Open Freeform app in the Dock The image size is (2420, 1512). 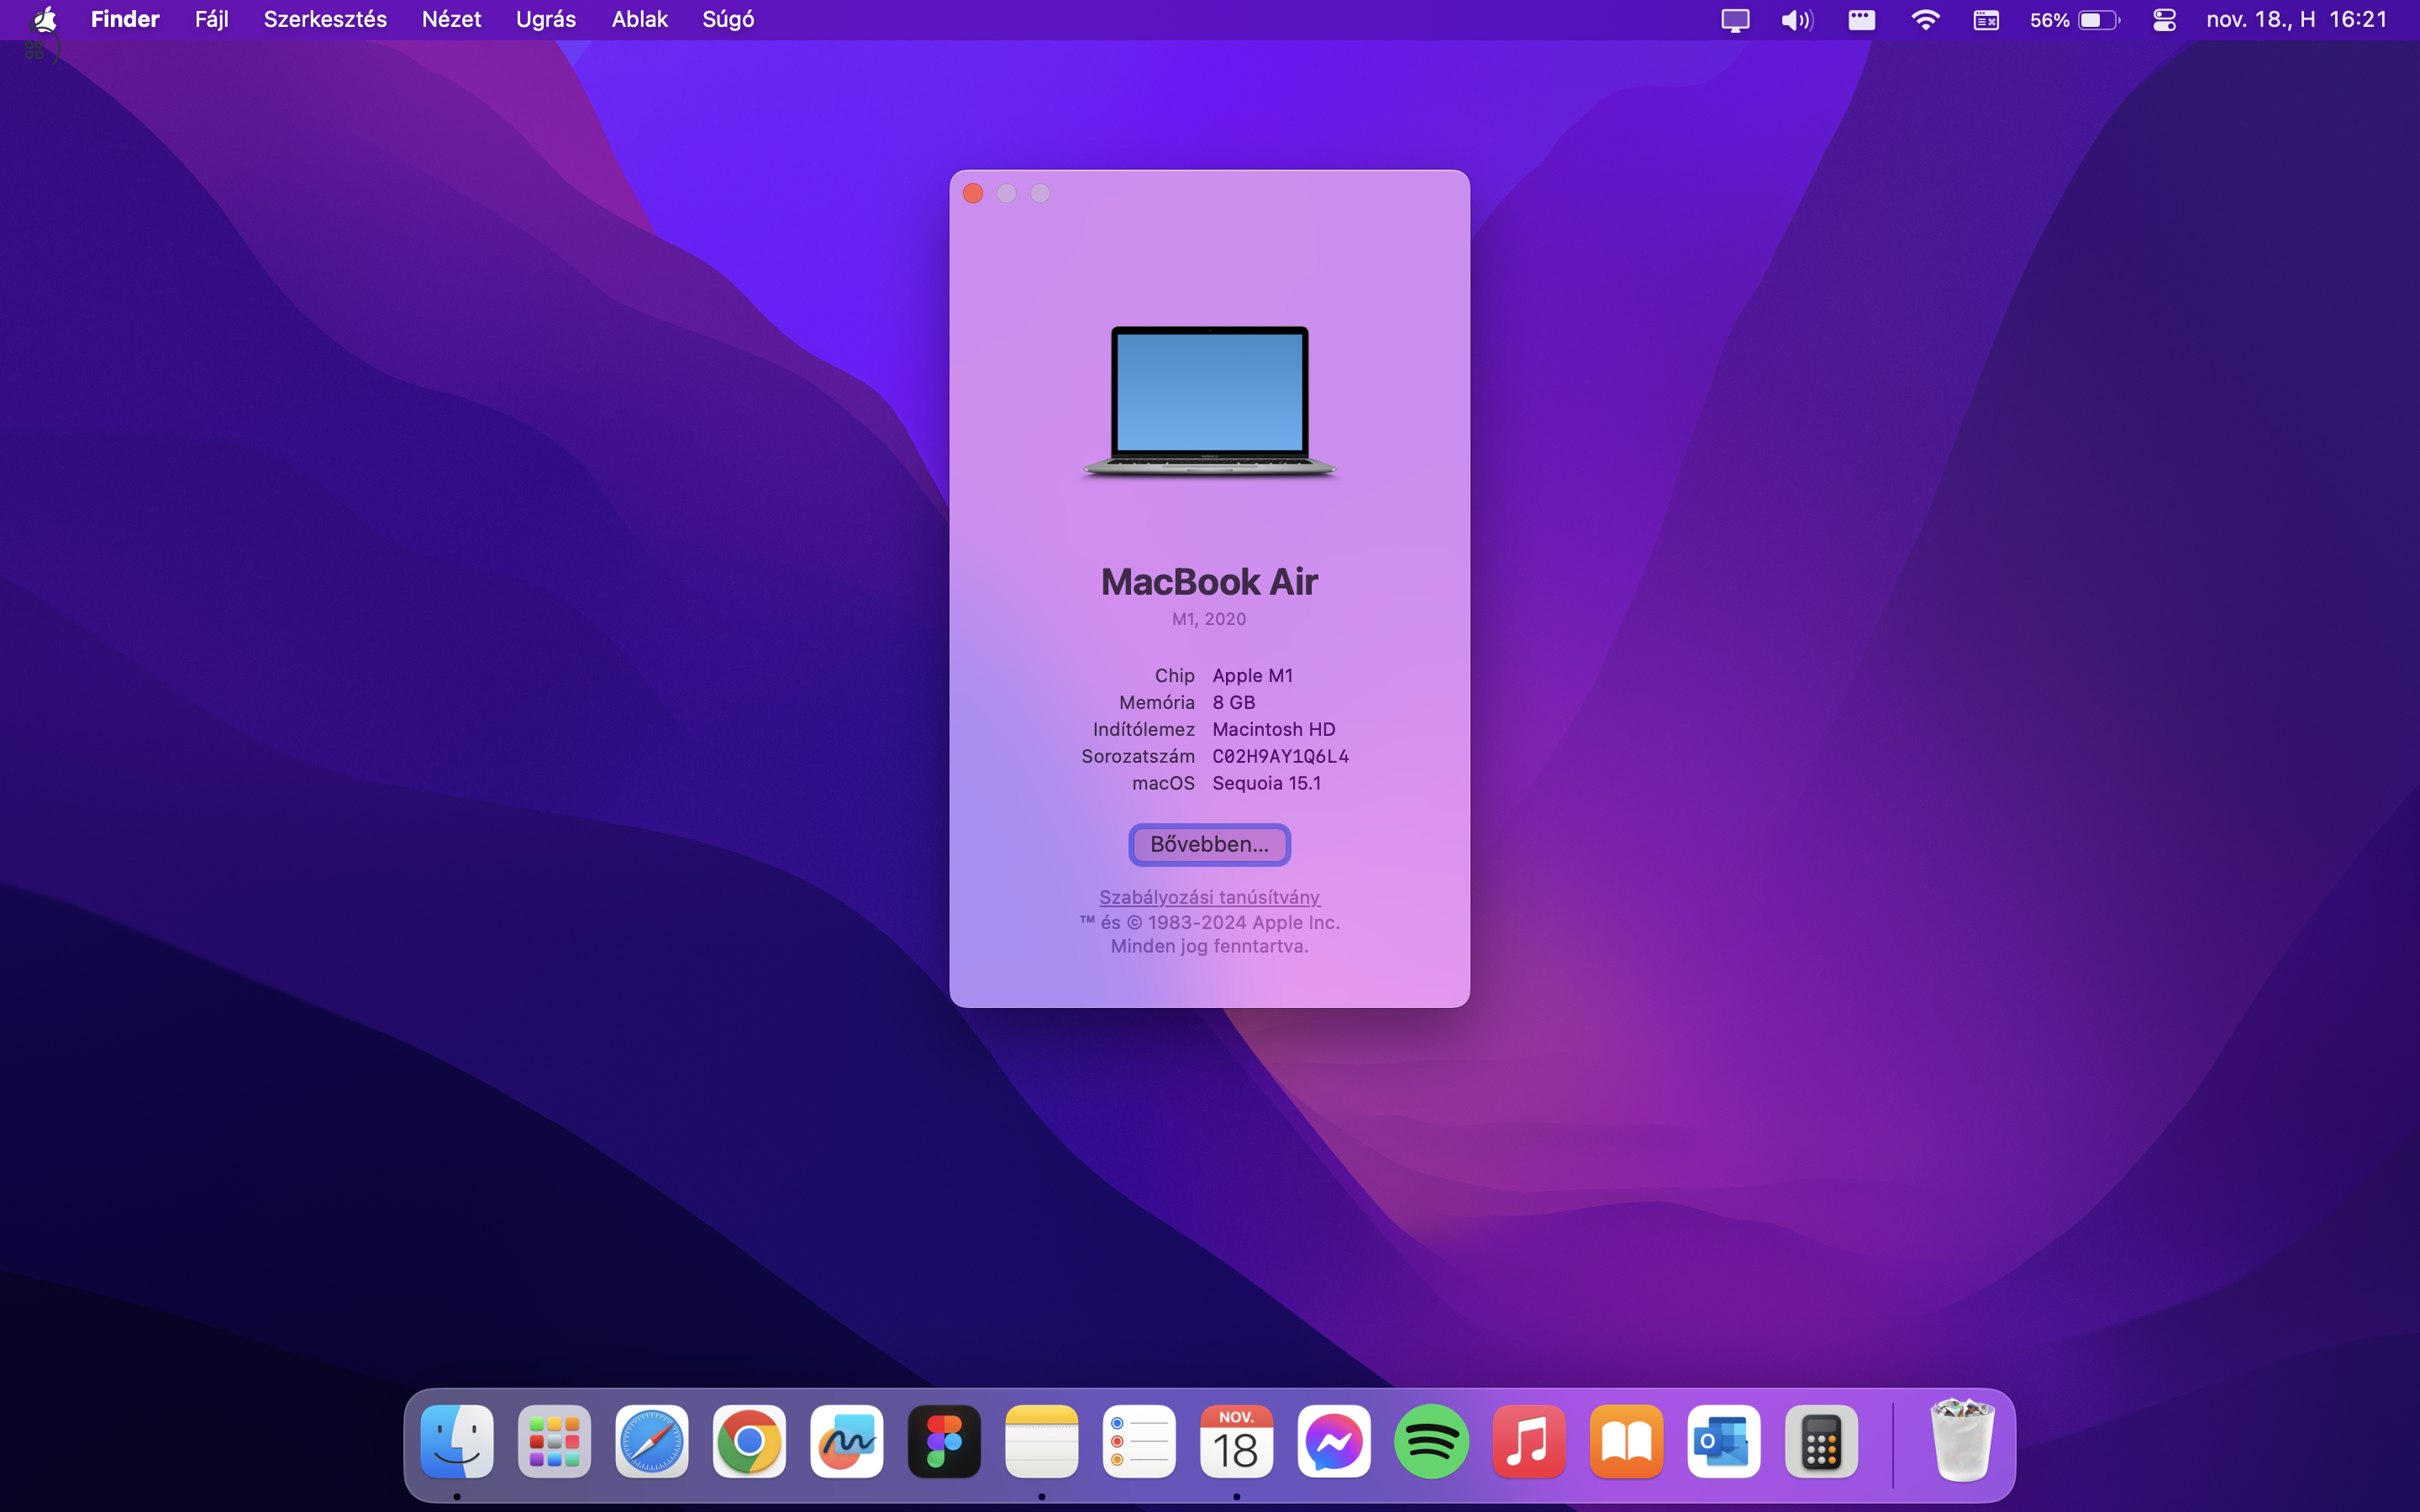click(x=847, y=1441)
